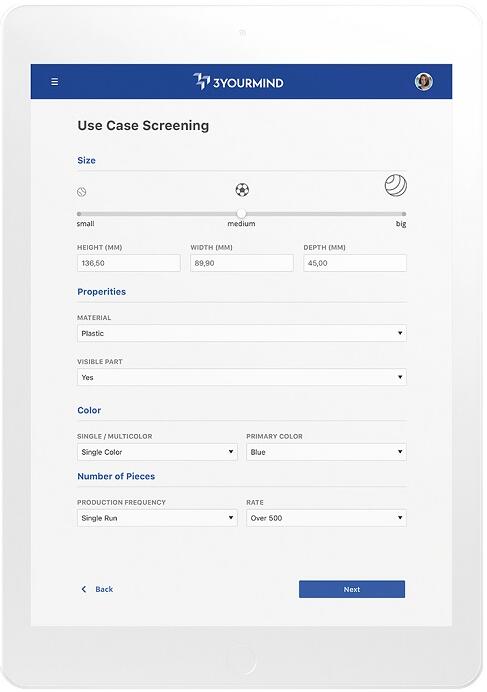This screenshot has height=692, width=487.
Task: Open the Primary Color dropdown showing Blue
Action: tap(326, 452)
